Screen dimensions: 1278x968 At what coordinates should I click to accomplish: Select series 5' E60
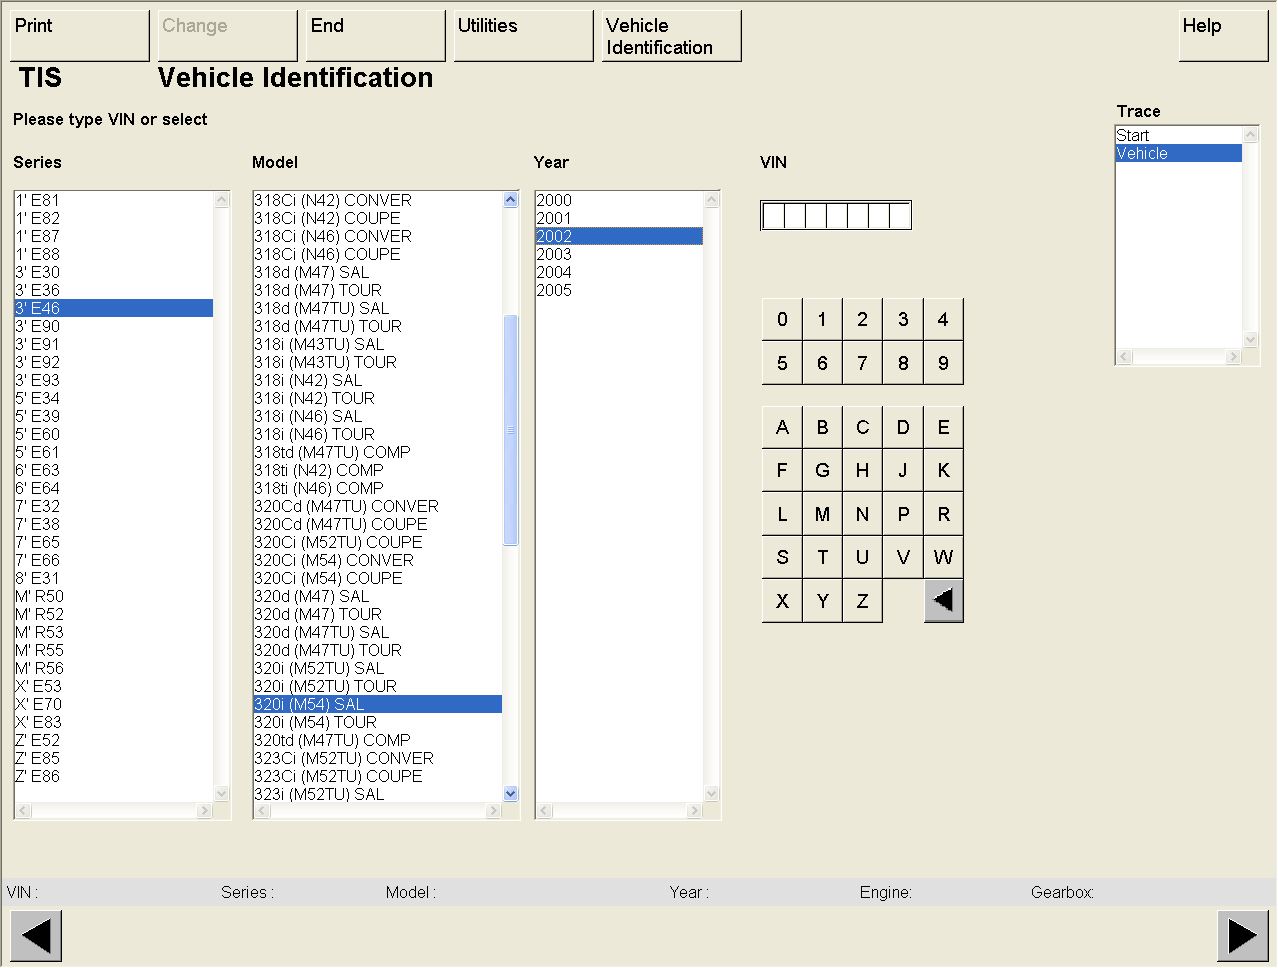coord(114,434)
